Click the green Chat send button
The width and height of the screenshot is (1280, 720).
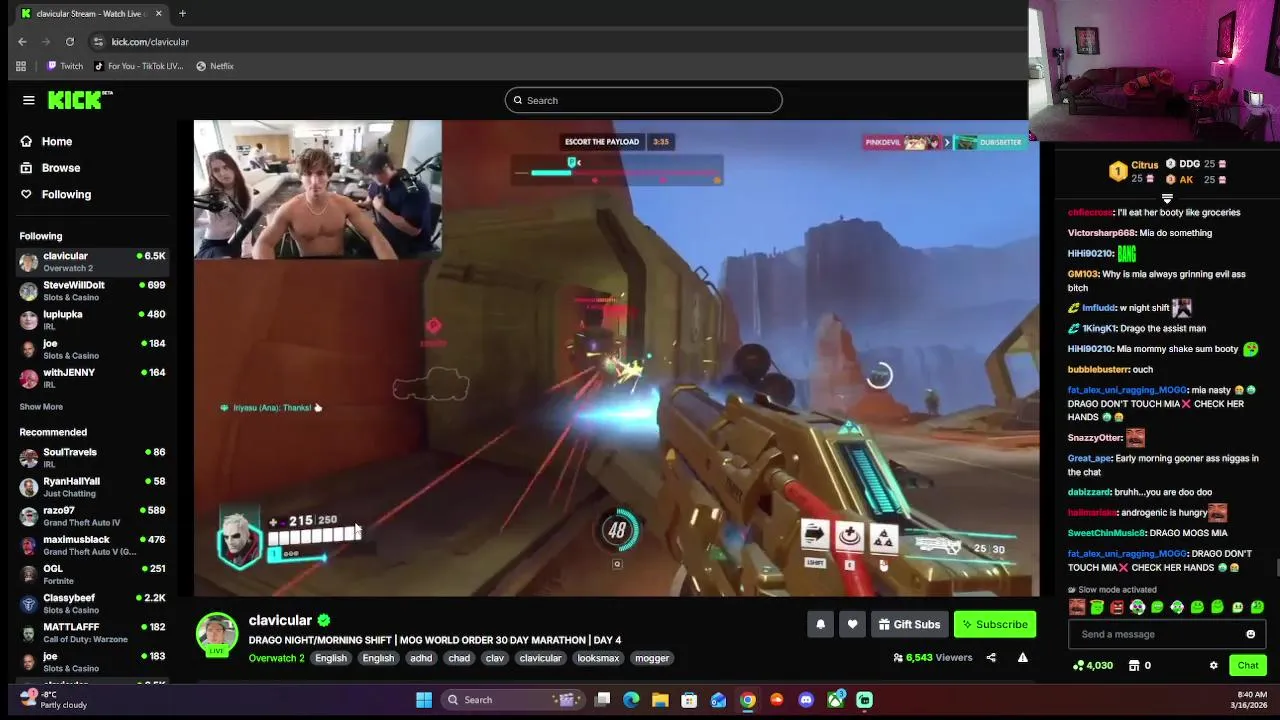(1248, 665)
